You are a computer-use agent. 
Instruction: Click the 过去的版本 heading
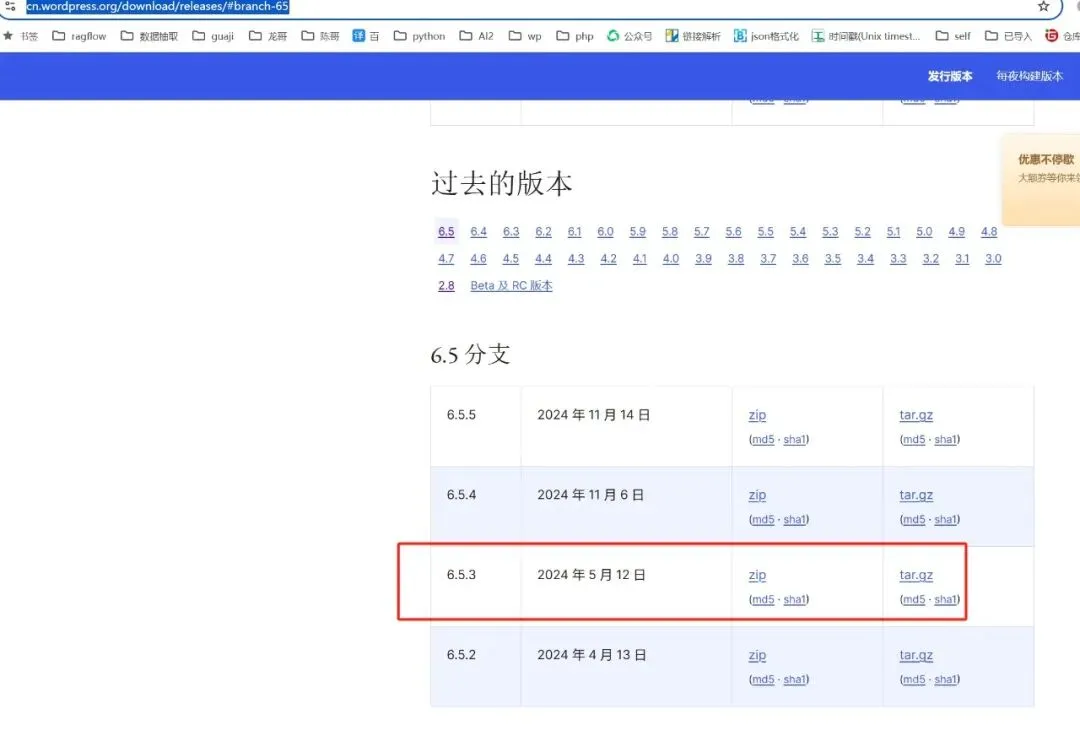(501, 184)
